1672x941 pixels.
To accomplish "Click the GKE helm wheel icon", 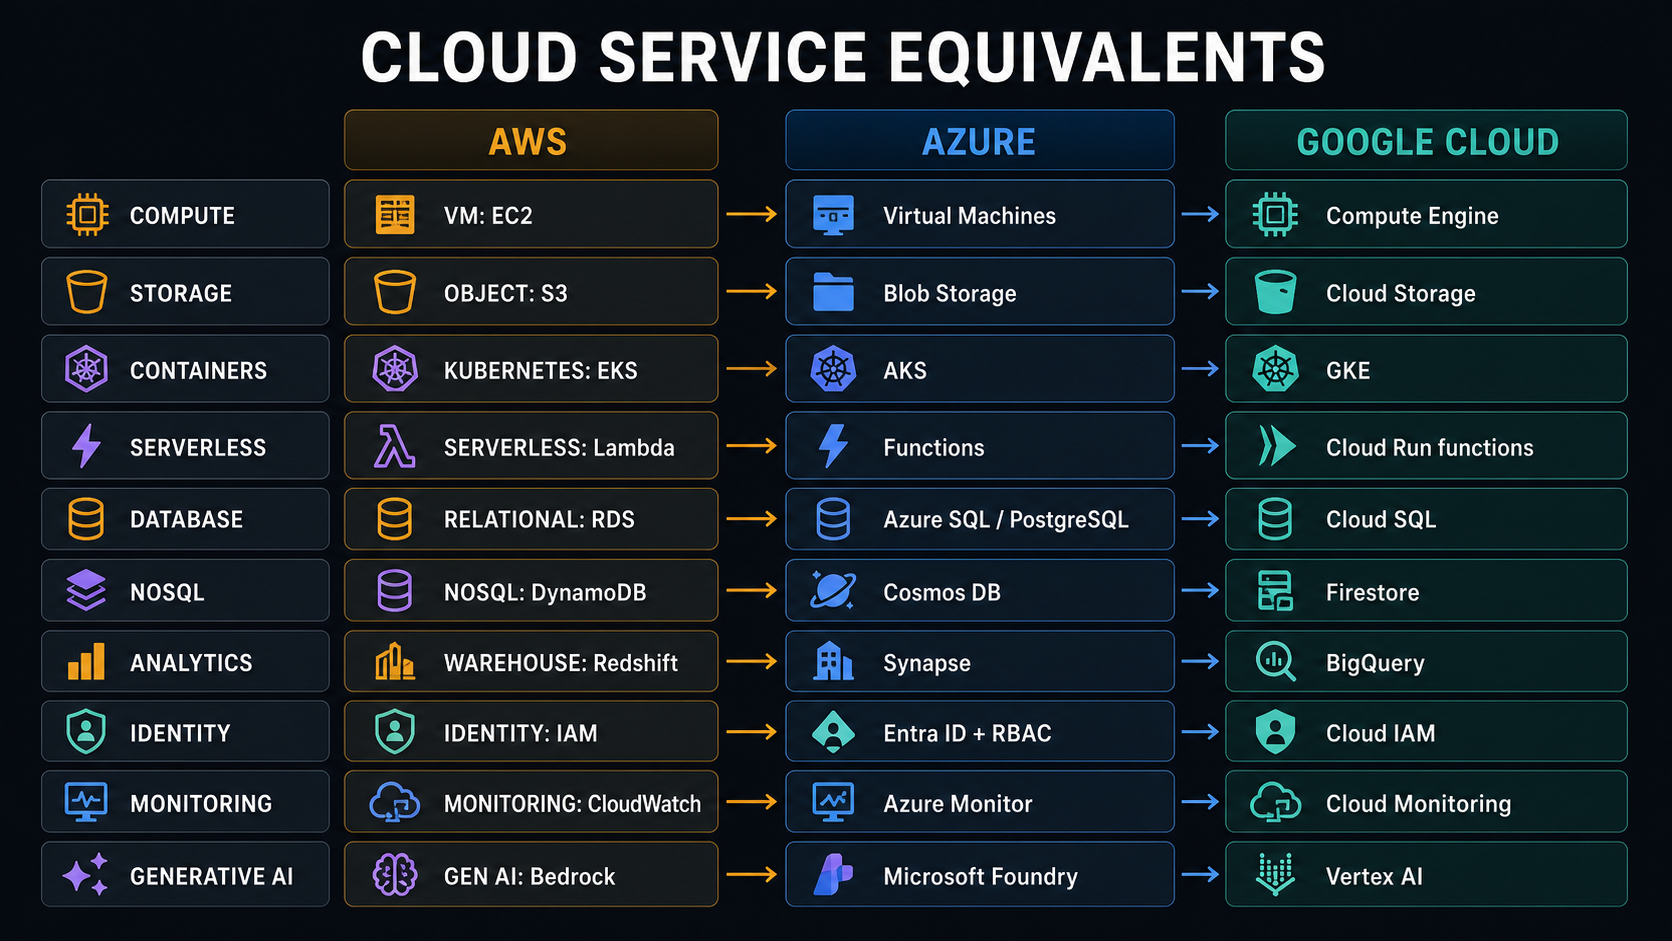I will pos(1275,369).
